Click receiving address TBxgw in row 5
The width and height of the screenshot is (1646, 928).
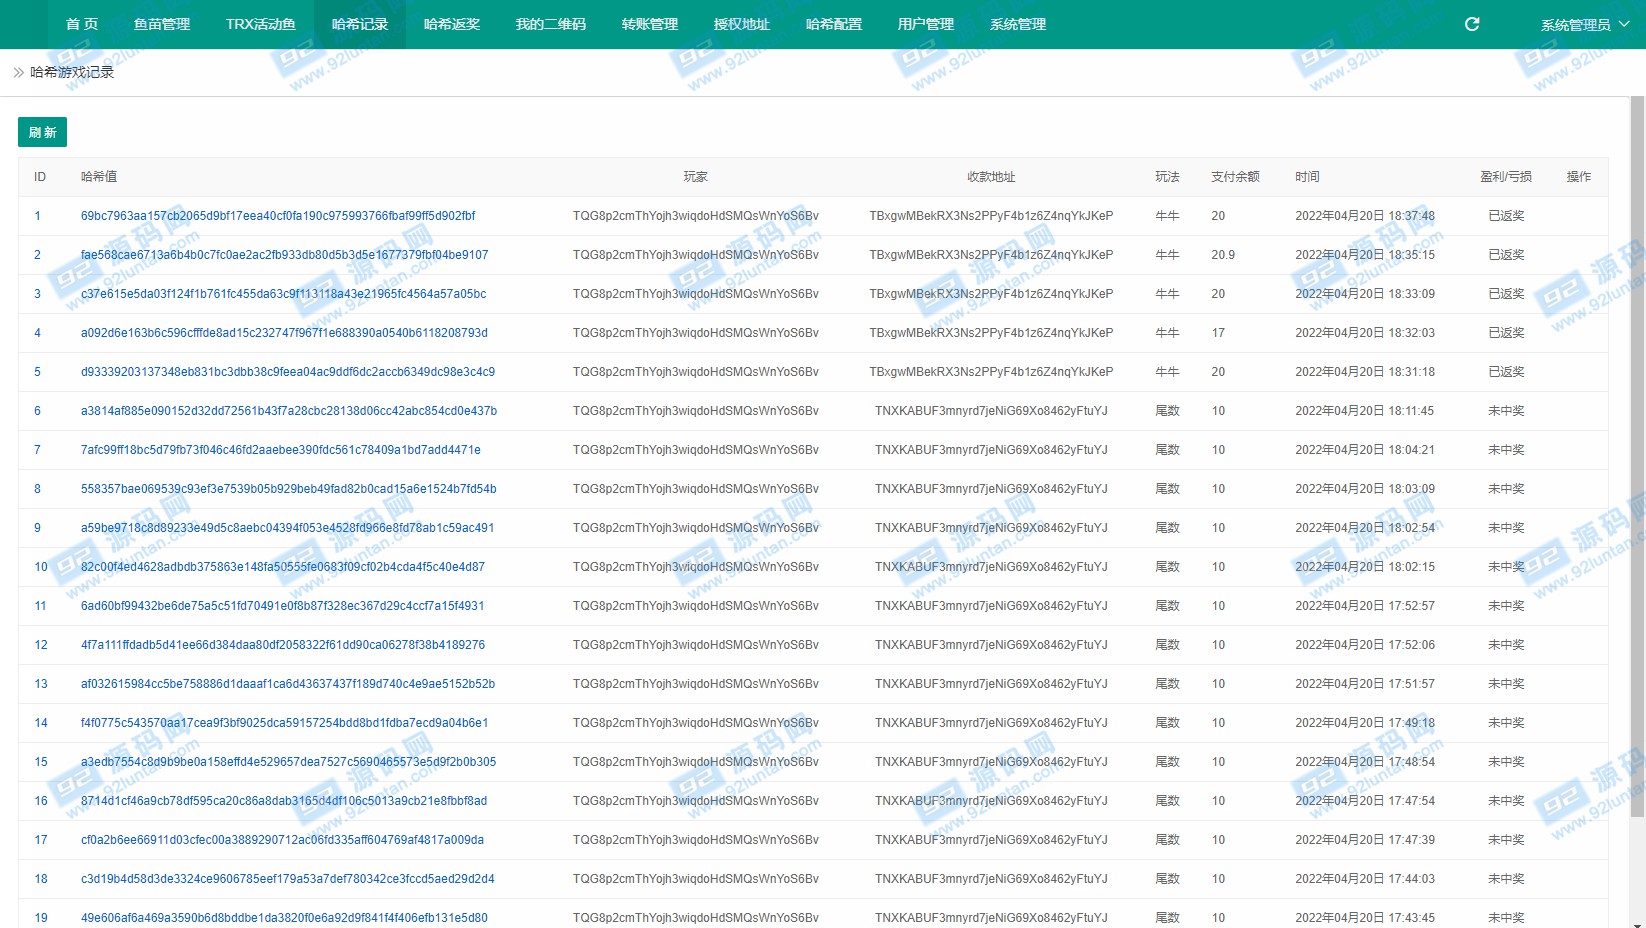click(x=991, y=372)
